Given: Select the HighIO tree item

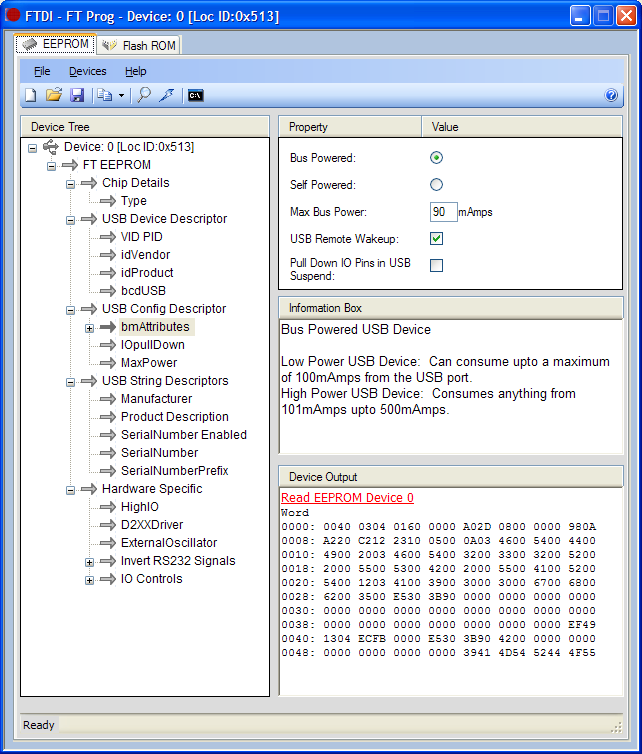Looking at the screenshot, I should click(x=139, y=507).
